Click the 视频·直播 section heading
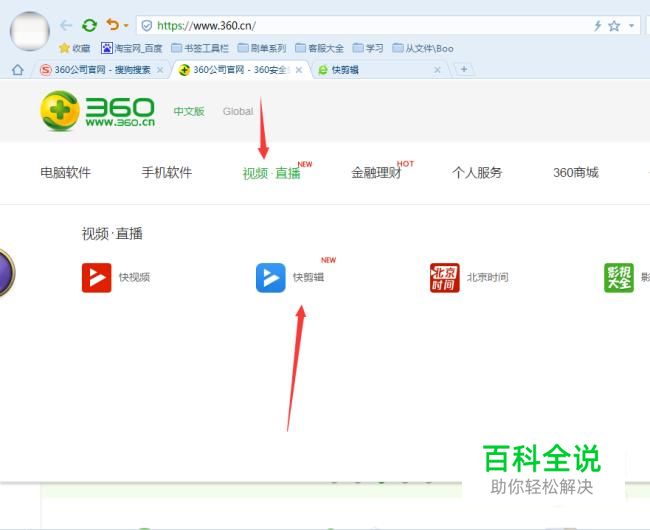Screen dimensions: 650x530 point(112,234)
